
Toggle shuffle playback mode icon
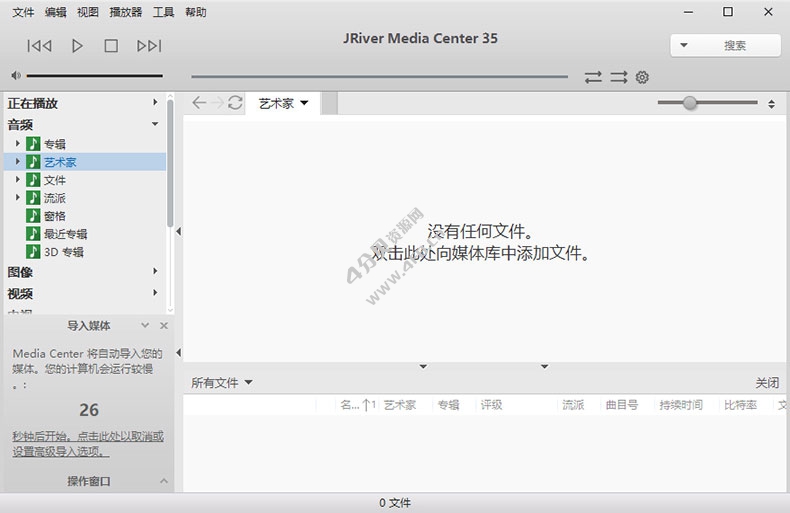point(619,77)
